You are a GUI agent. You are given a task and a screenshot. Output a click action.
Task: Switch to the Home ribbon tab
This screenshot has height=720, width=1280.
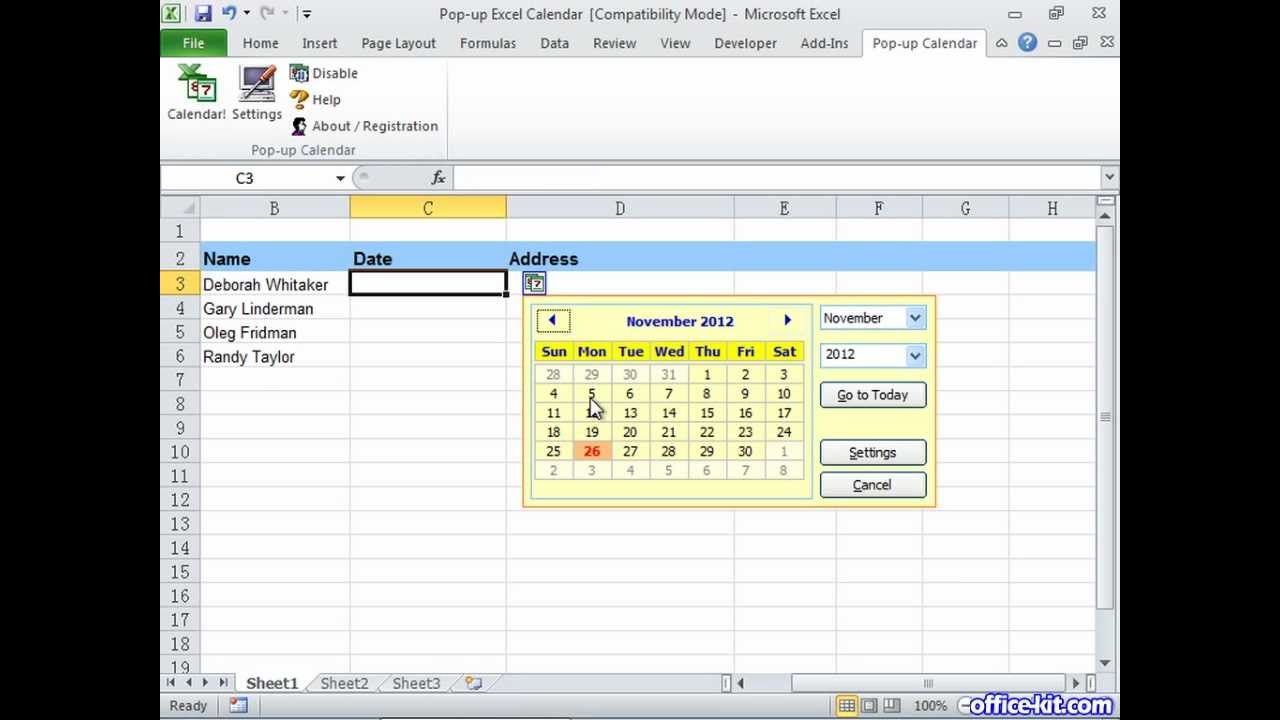260,43
